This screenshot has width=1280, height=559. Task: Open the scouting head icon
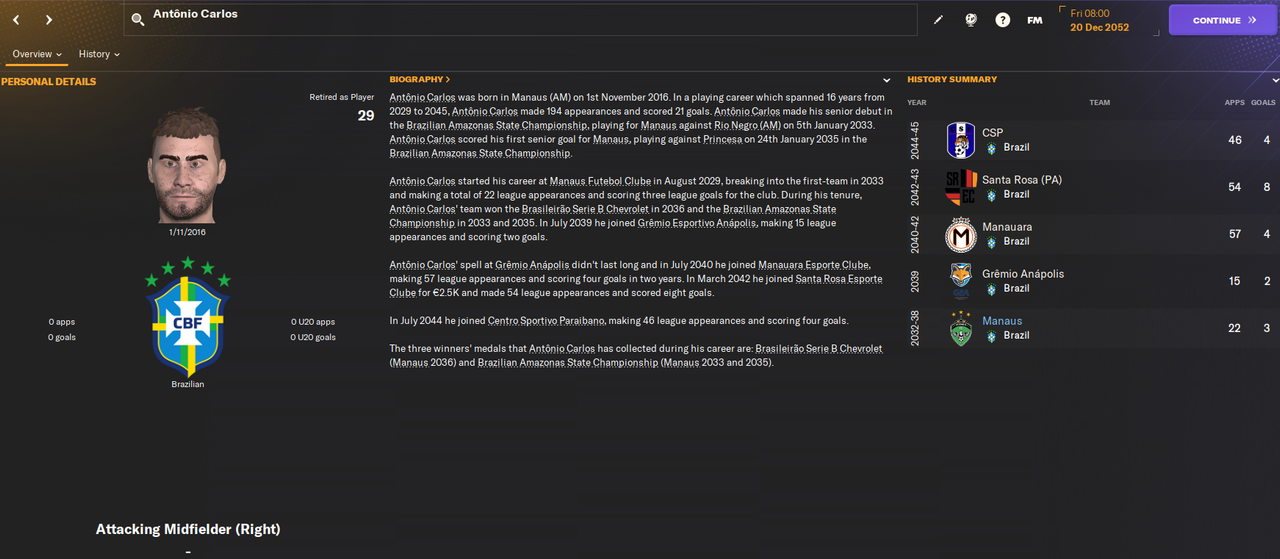click(970, 20)
